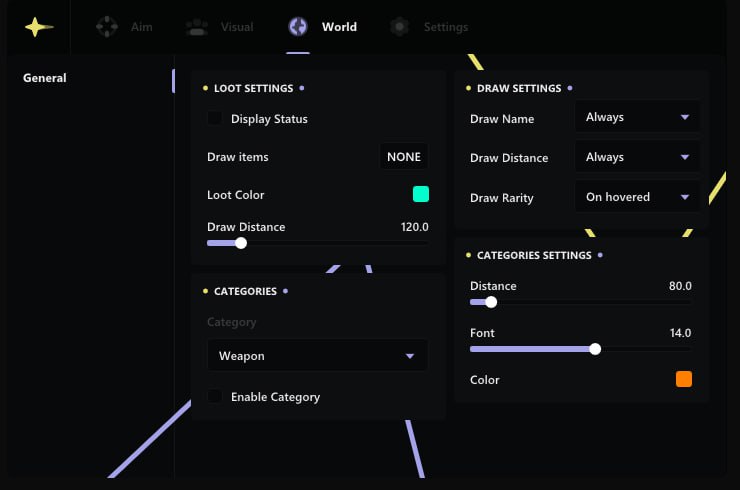Click the Weapon dropdown arrow icon
740x490 pixels.
[x=410, y=356]
